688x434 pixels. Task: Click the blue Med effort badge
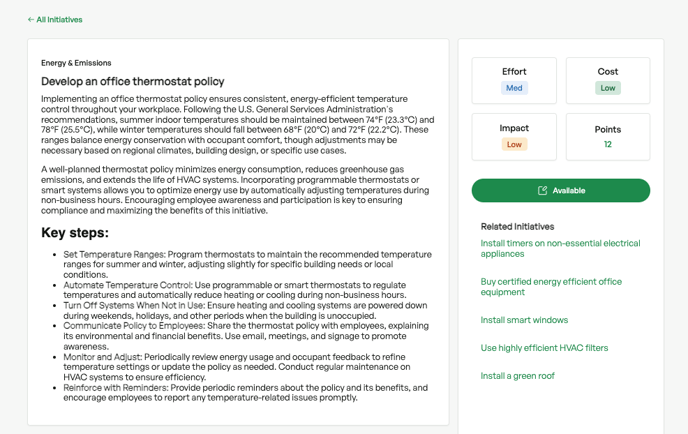click(x=514, y=88)
